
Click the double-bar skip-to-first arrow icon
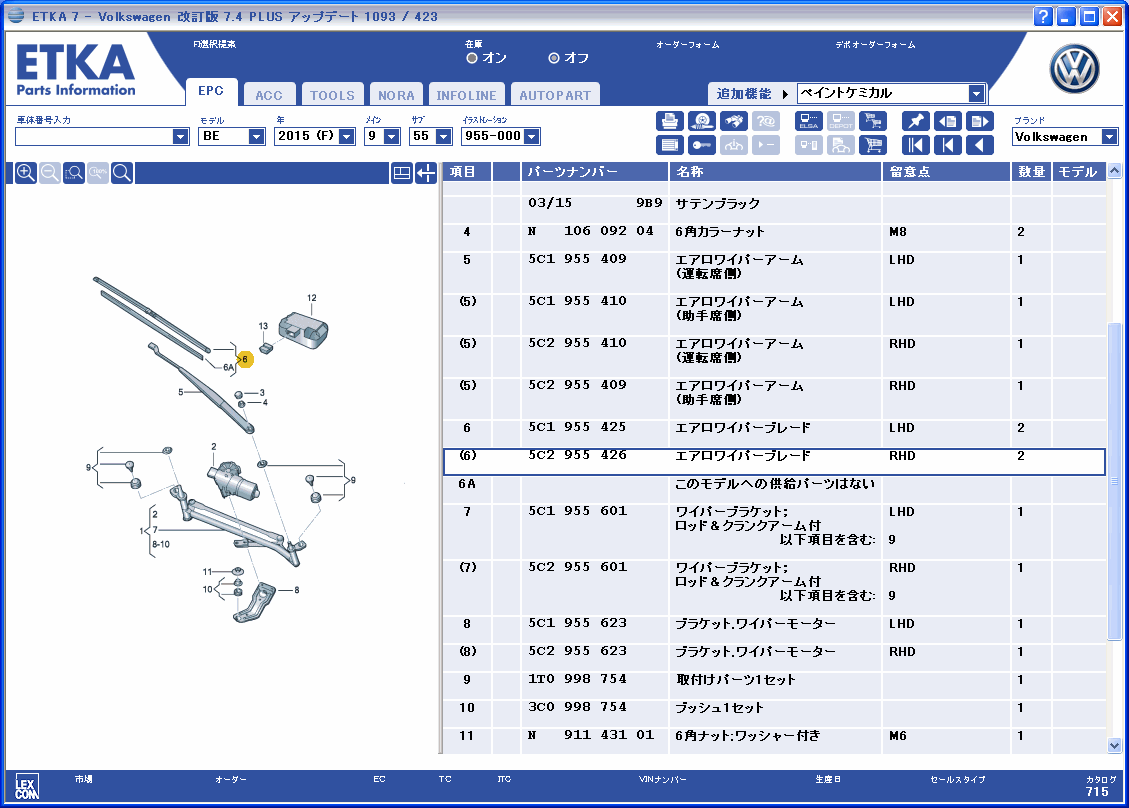tap(916, 145)
